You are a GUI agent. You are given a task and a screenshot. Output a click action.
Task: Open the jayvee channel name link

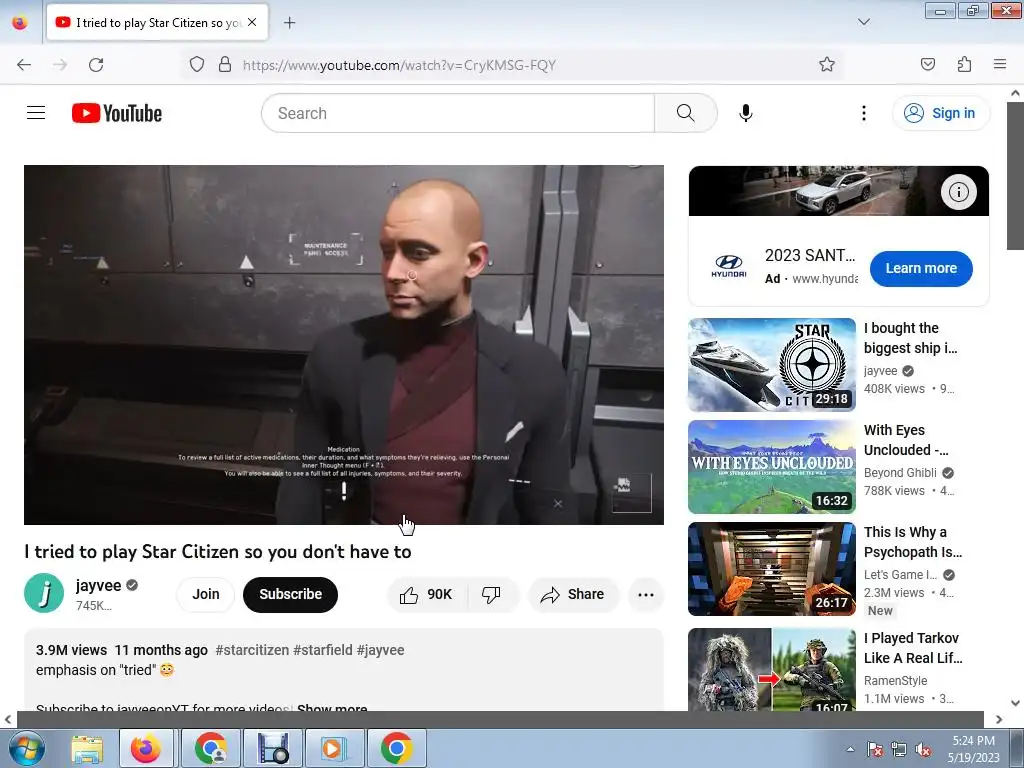pyautogui.click(x=98, y=585)
